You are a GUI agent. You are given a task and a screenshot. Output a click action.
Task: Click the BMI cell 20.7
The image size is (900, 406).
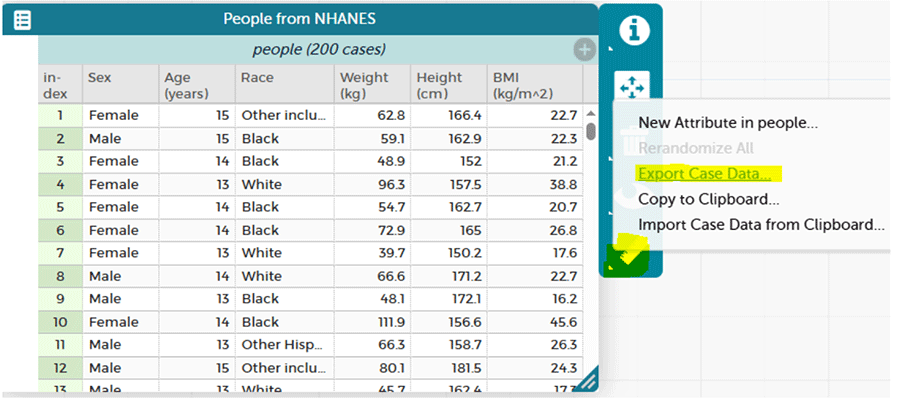point(535,207)
